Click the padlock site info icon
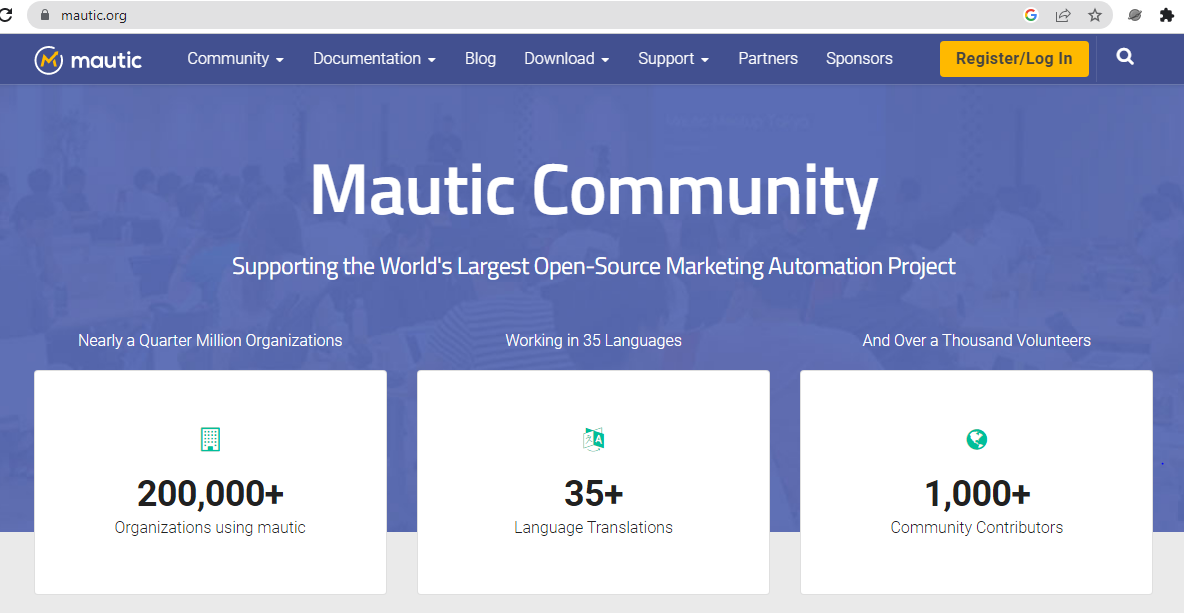 coord(45,15)
